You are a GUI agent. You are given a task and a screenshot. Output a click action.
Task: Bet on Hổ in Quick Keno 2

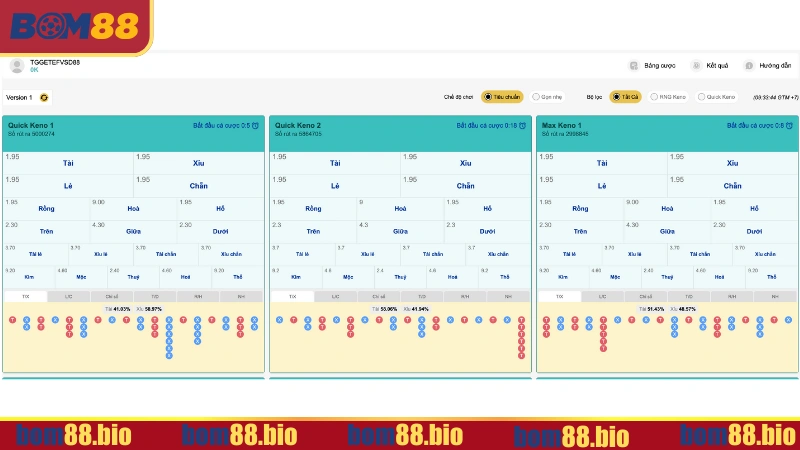pos(487,209)
